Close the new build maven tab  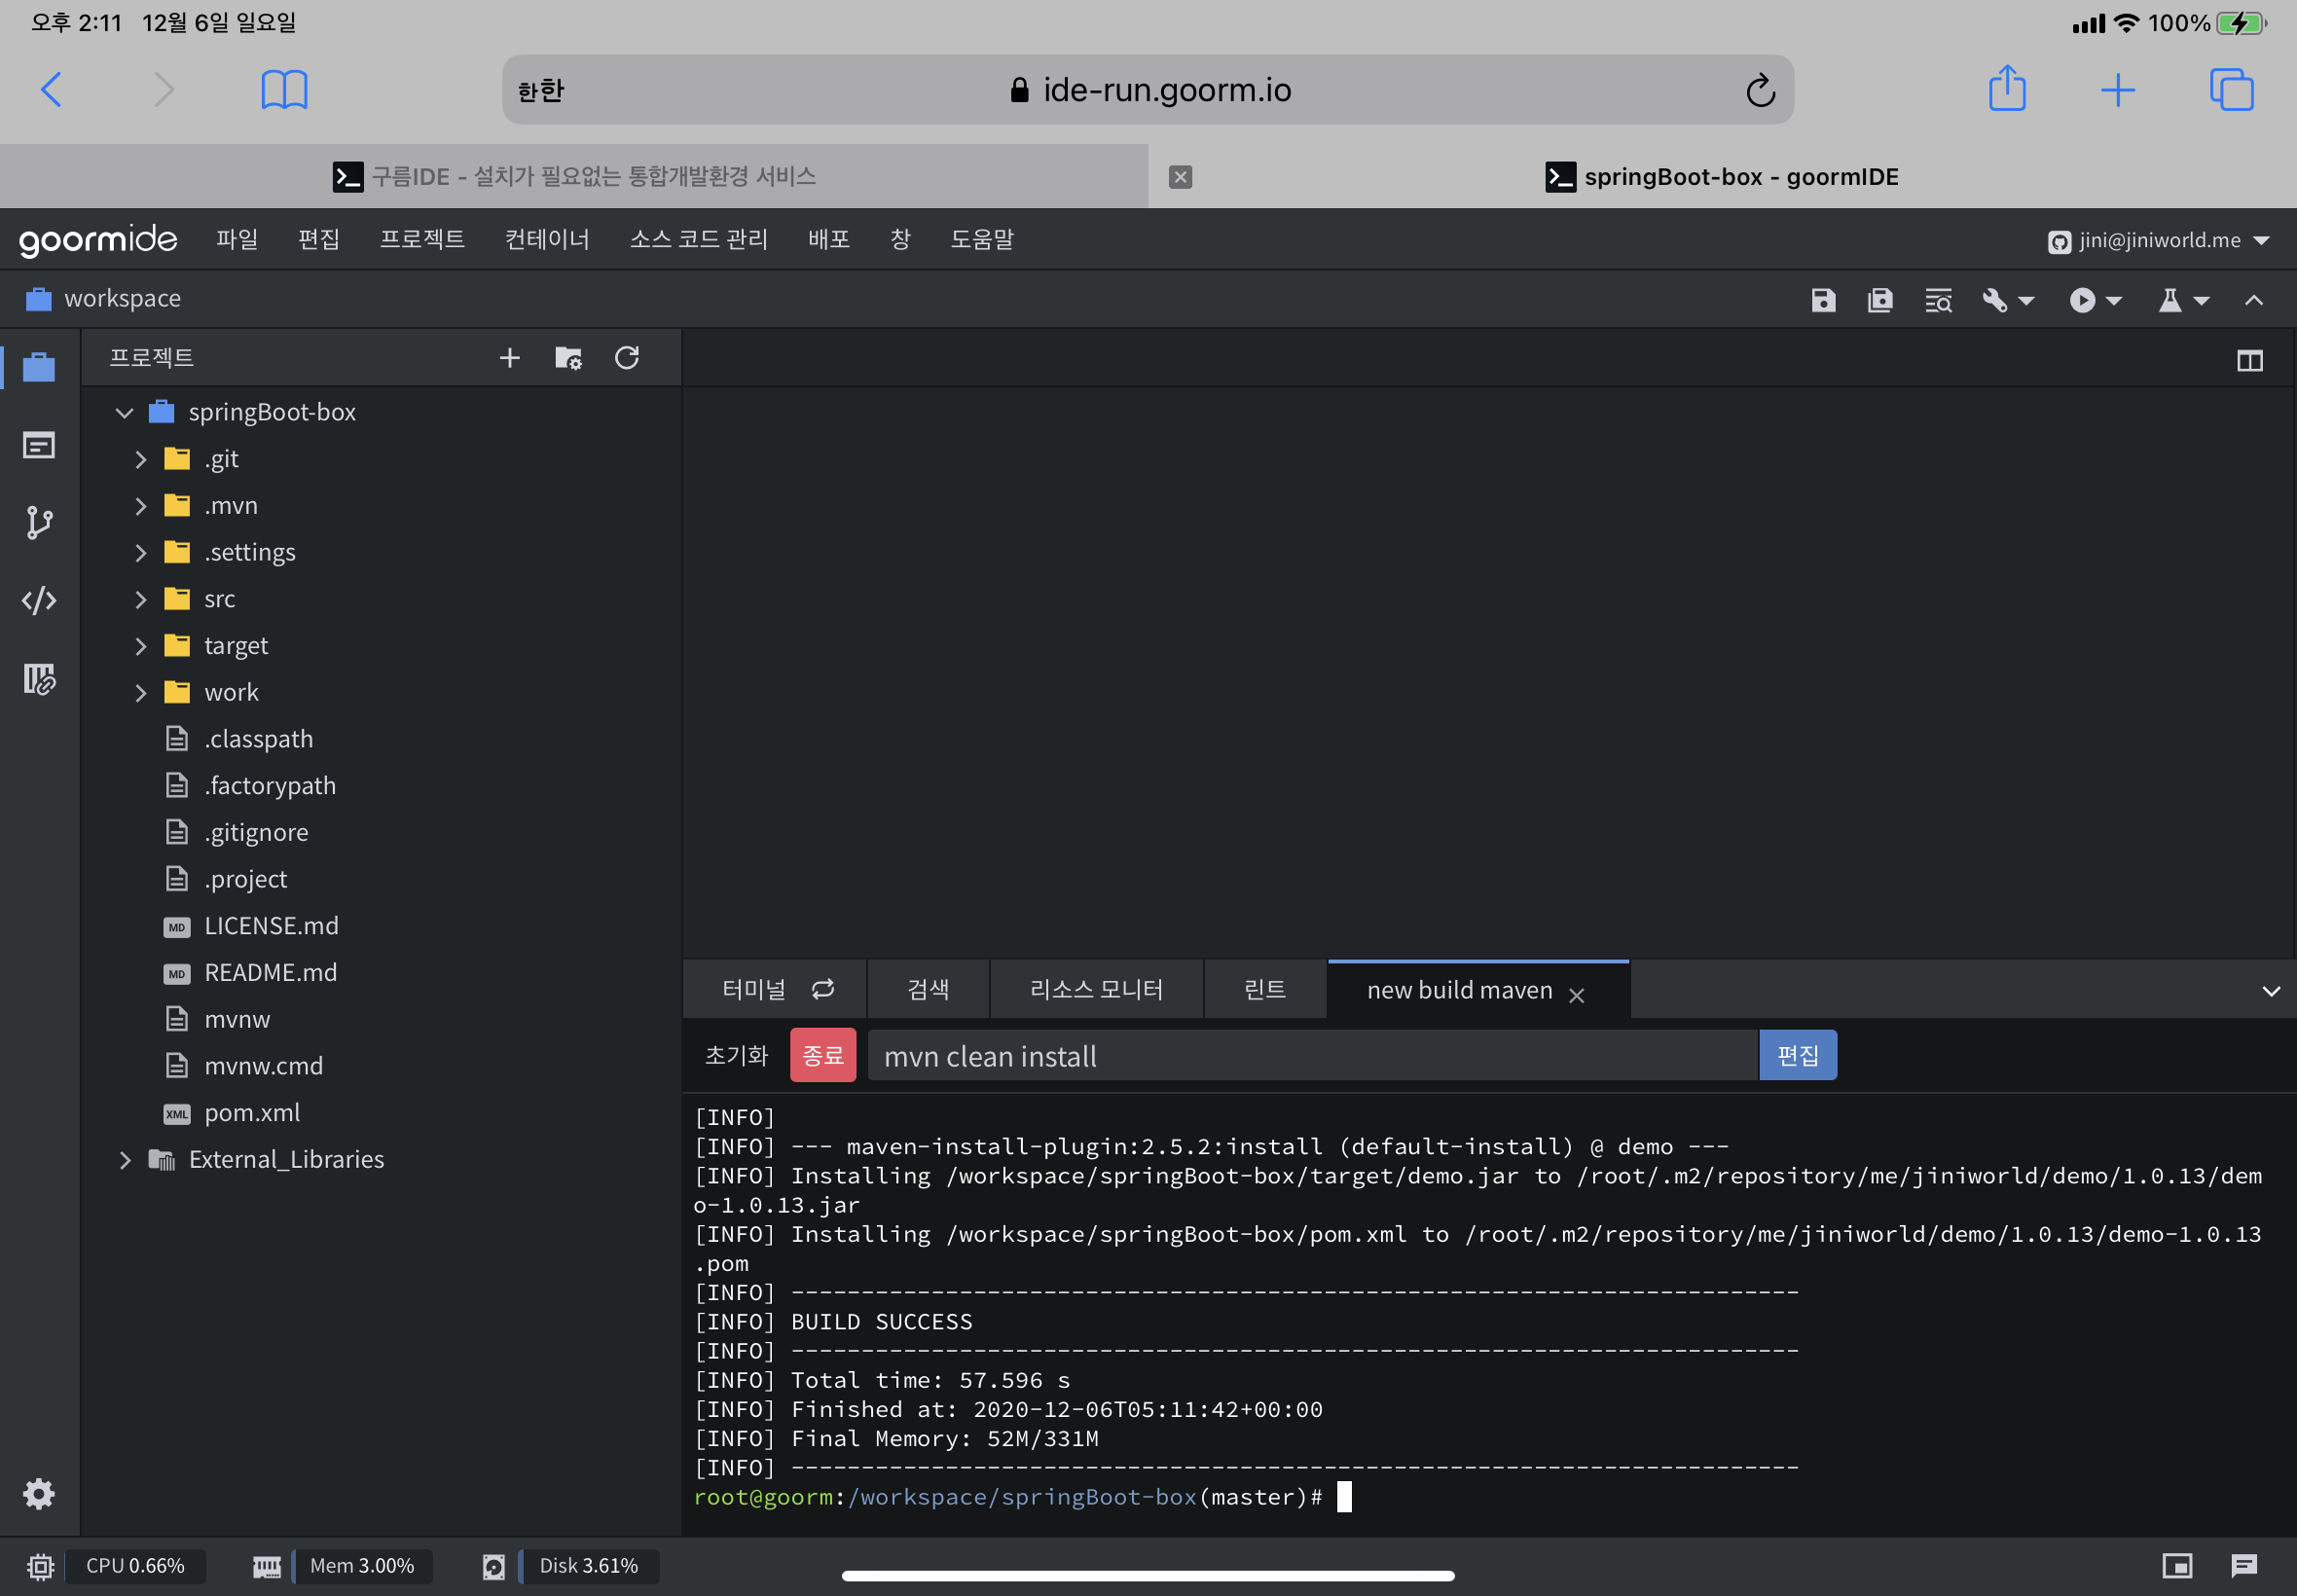click(1577, 995)
